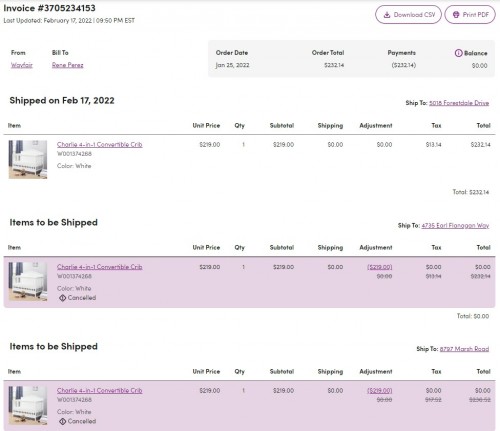Click the crib thumbnail in shipped section

(x=28, y=160)
